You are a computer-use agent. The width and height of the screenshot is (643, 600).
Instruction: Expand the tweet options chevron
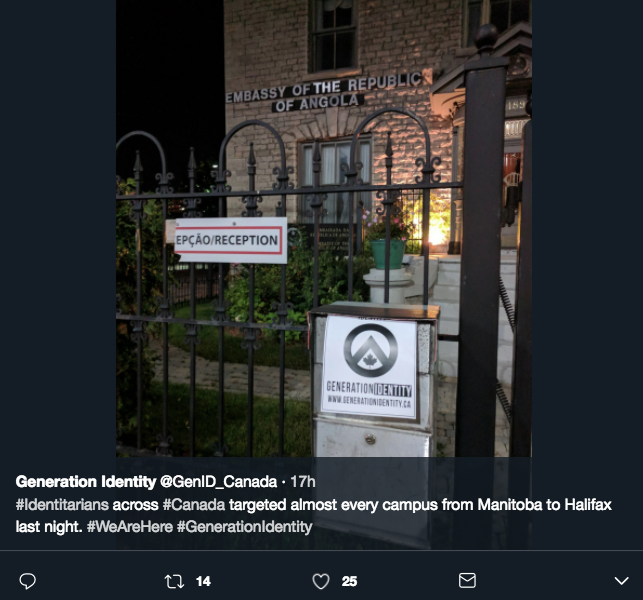click(x=622, y=581)
